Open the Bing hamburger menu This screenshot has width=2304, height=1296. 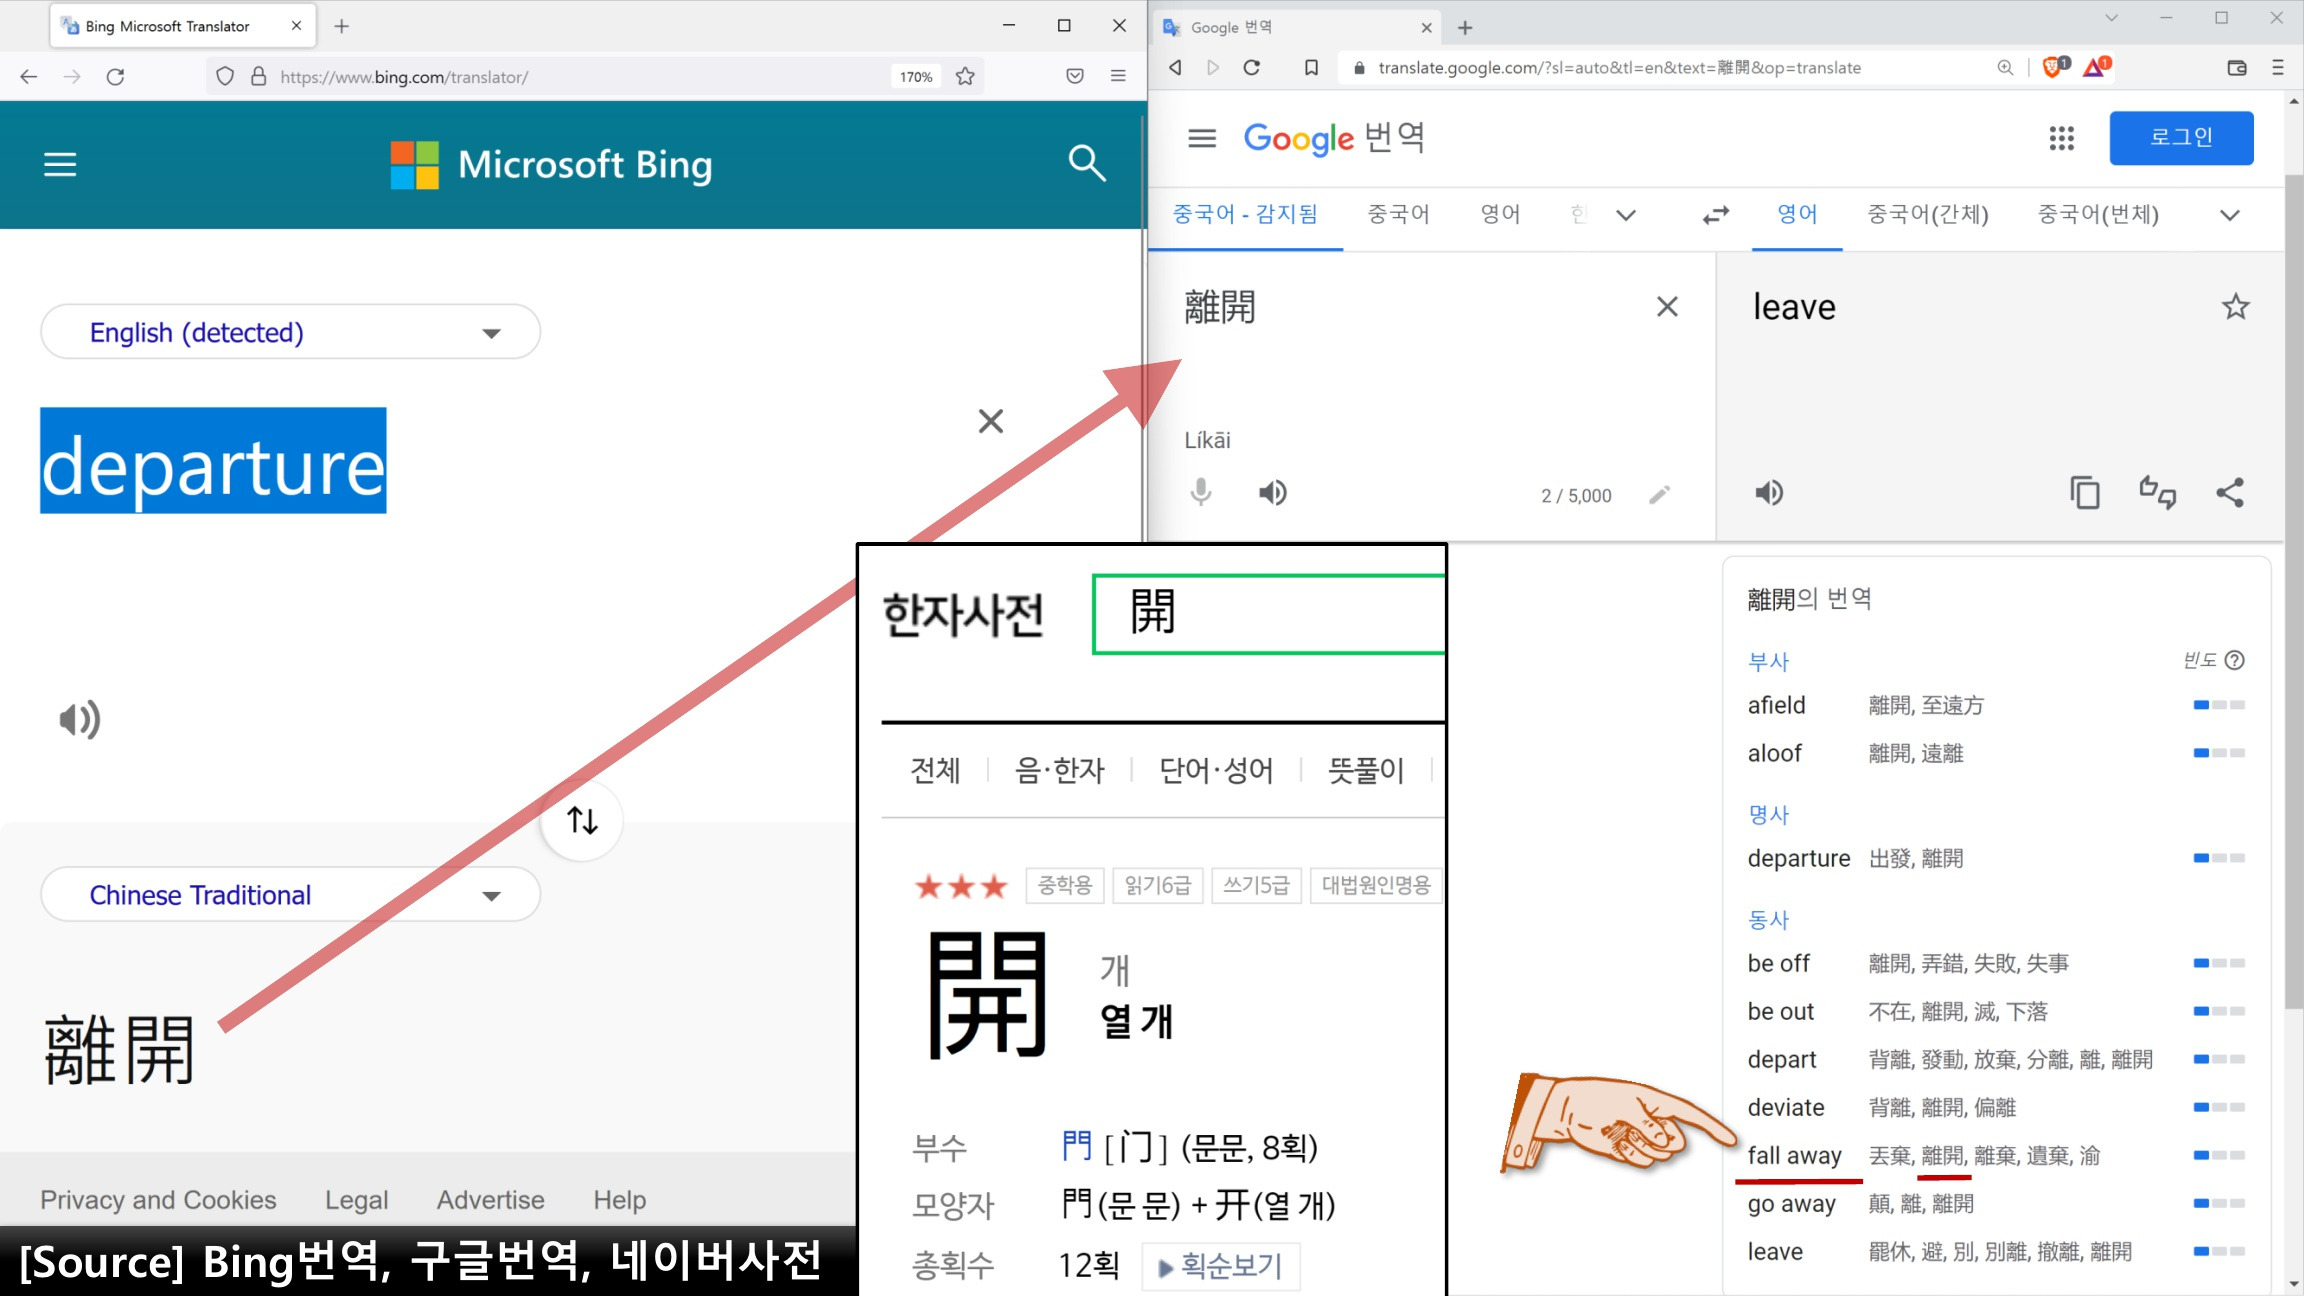(x=60, y=164)
